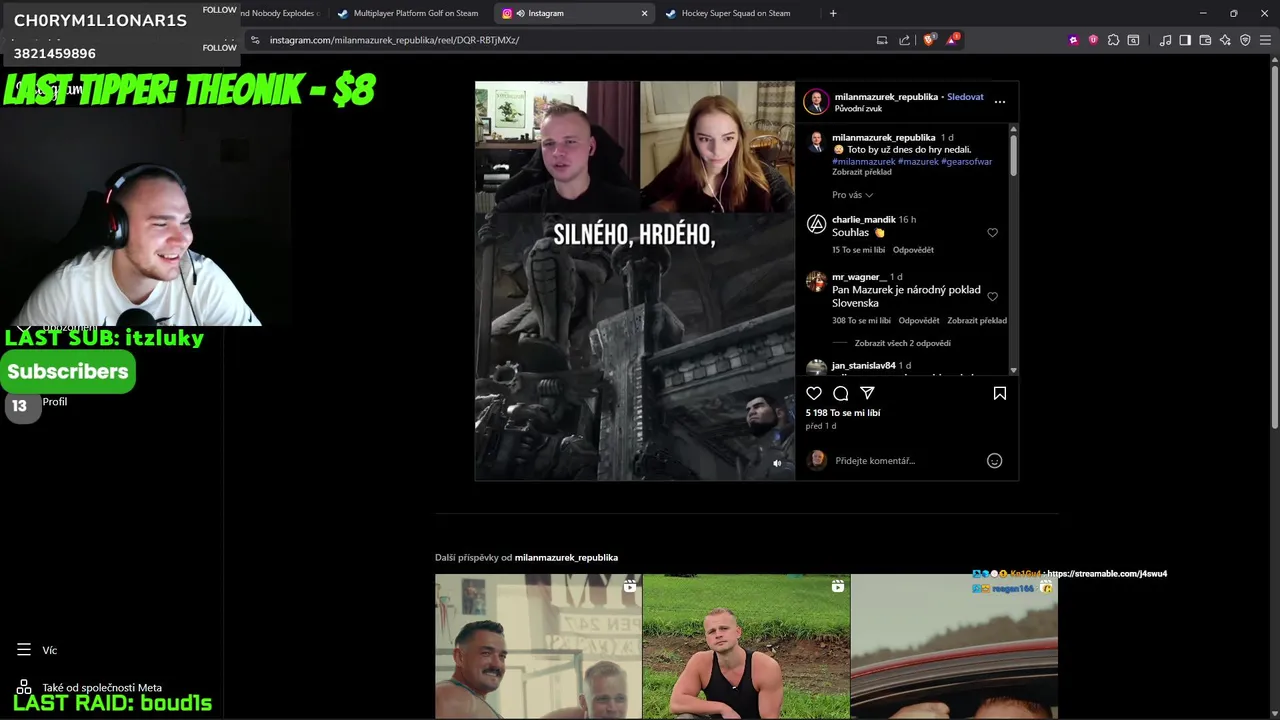The image size is (1280, 720).
Task: Open the browser share icon in address bar
Action: coord(905,40)
